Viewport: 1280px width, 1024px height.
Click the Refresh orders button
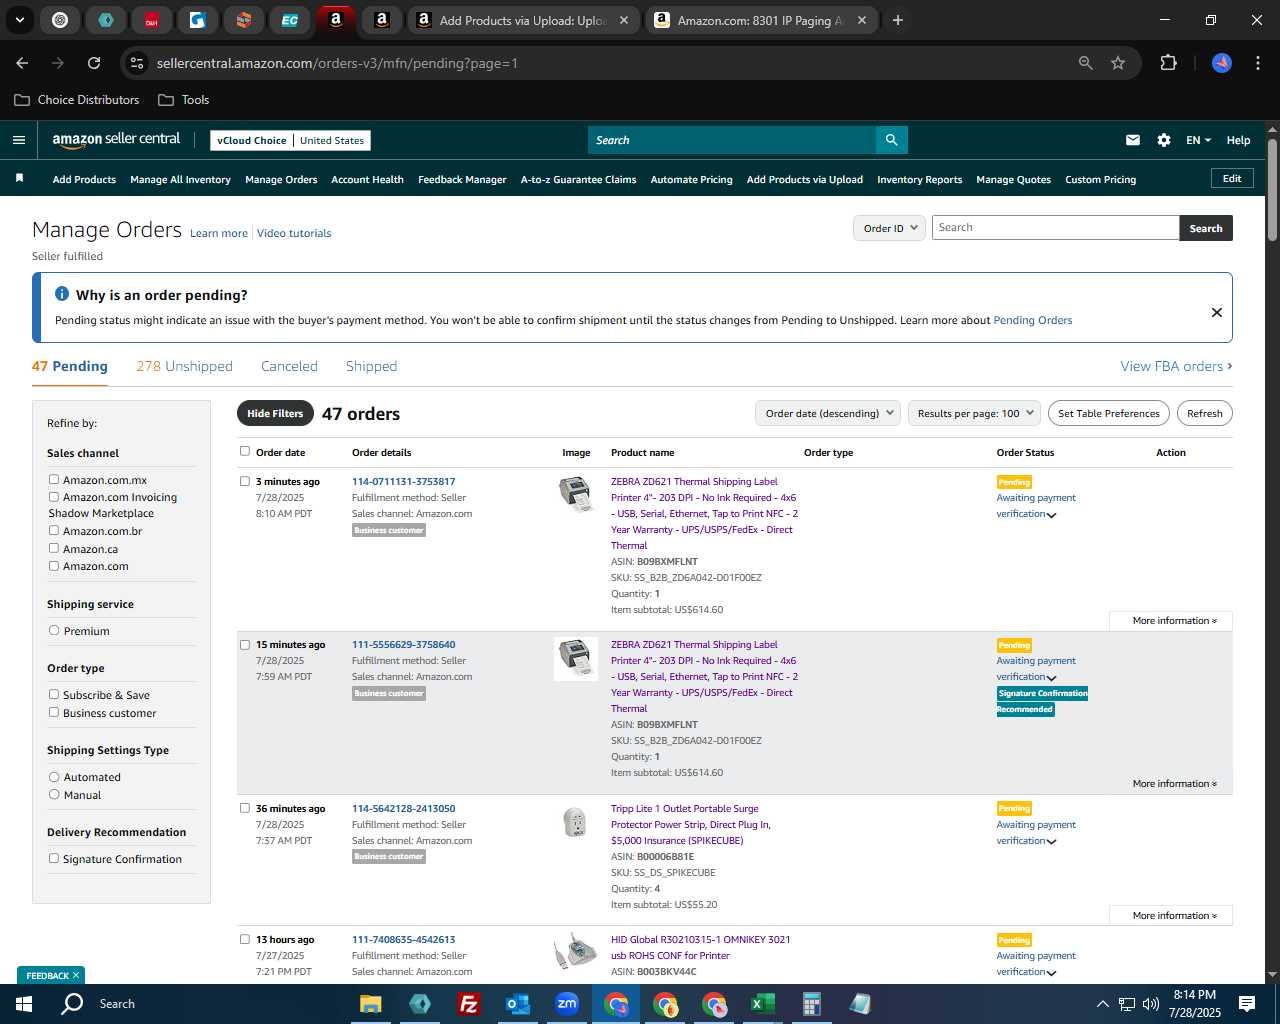pos(1204,413)
